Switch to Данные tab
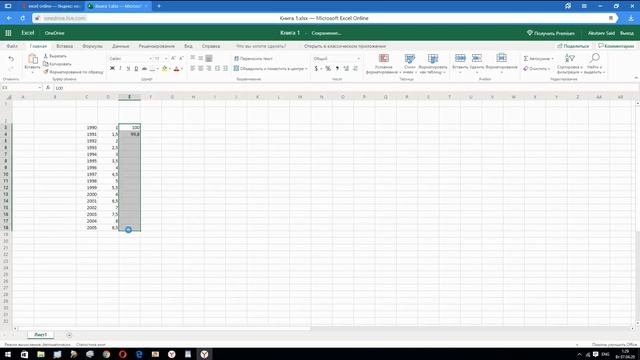Screen dimensions: 640x360 (120, 46)
